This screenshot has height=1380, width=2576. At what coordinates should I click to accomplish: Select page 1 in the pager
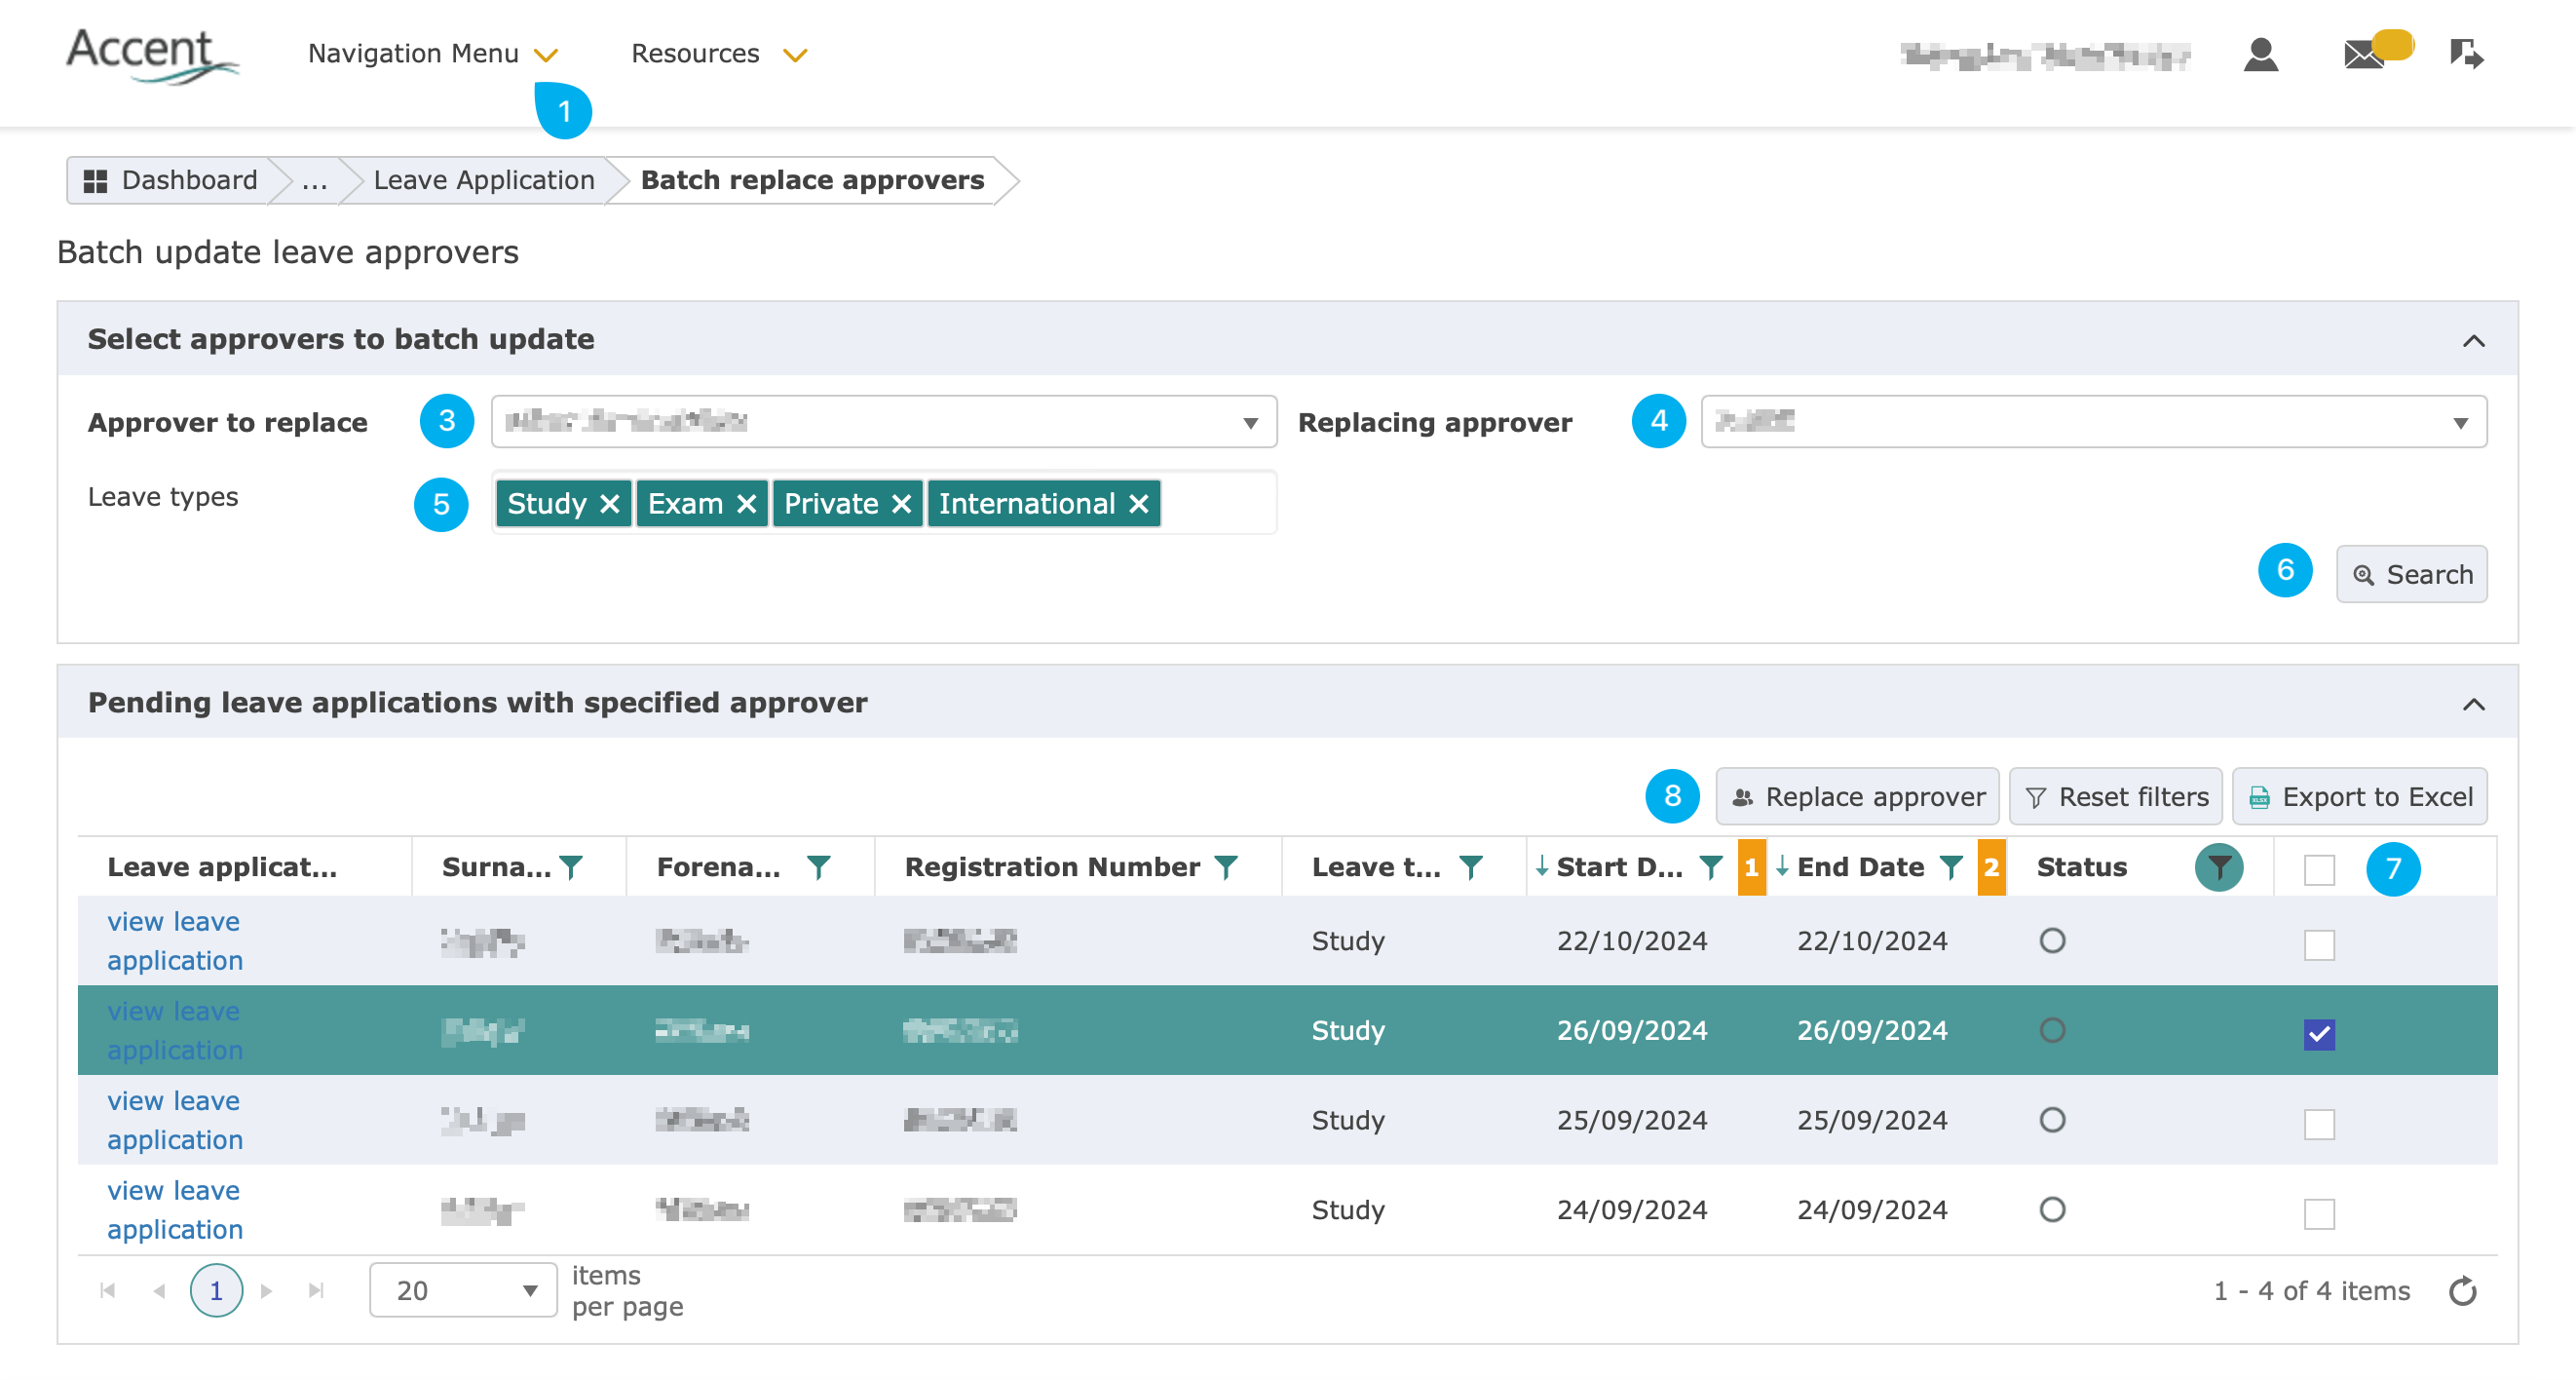[216, 1291]
